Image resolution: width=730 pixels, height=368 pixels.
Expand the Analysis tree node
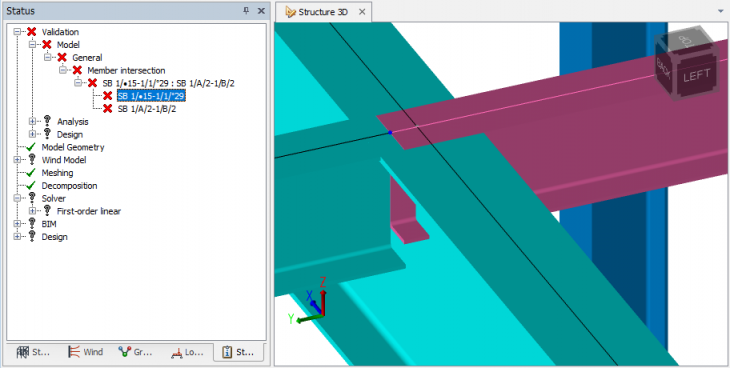pyautogui.click(x=32, y=122)
